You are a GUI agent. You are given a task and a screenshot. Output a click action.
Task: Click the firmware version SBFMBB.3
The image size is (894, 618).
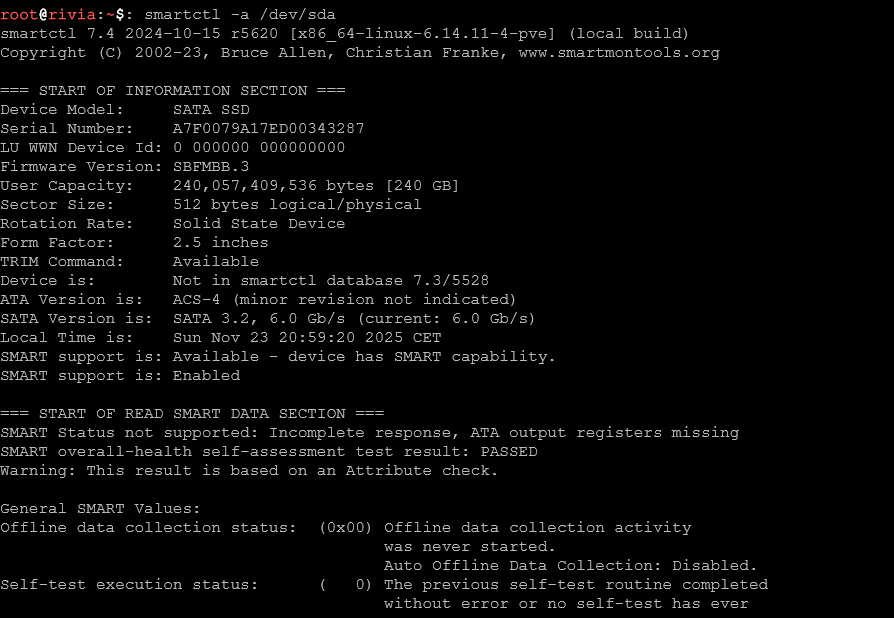(211, 166)
